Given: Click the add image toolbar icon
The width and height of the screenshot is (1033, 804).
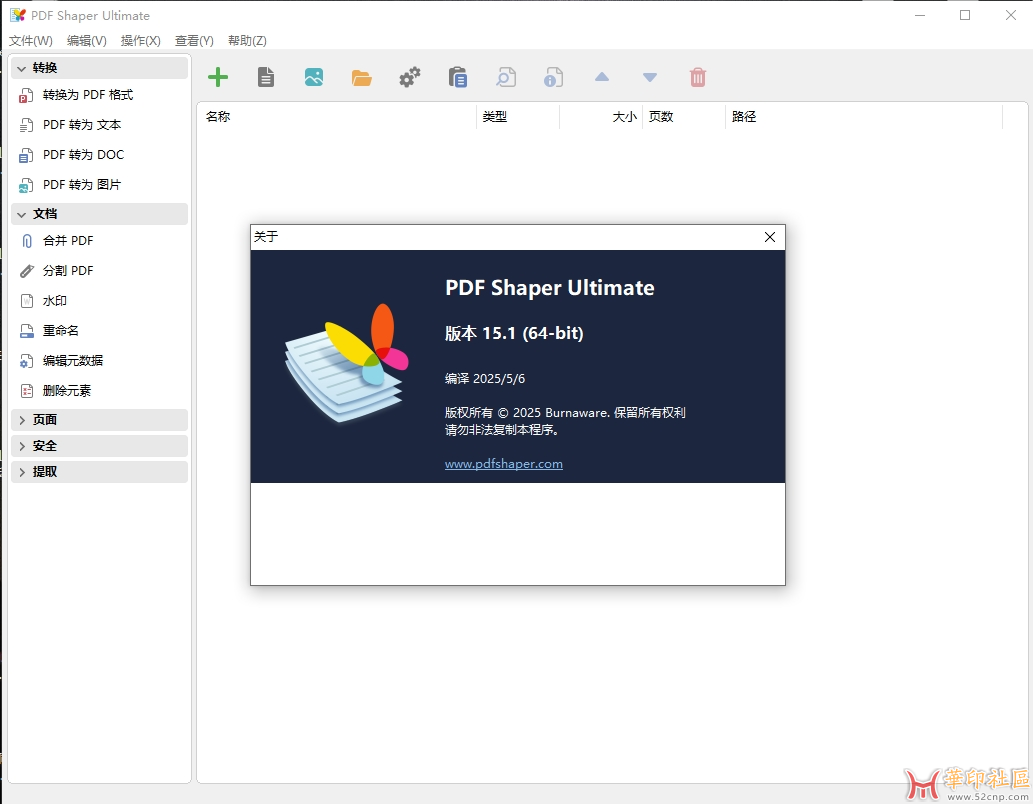Looking at the screenshot, I should tap(314, 77).
